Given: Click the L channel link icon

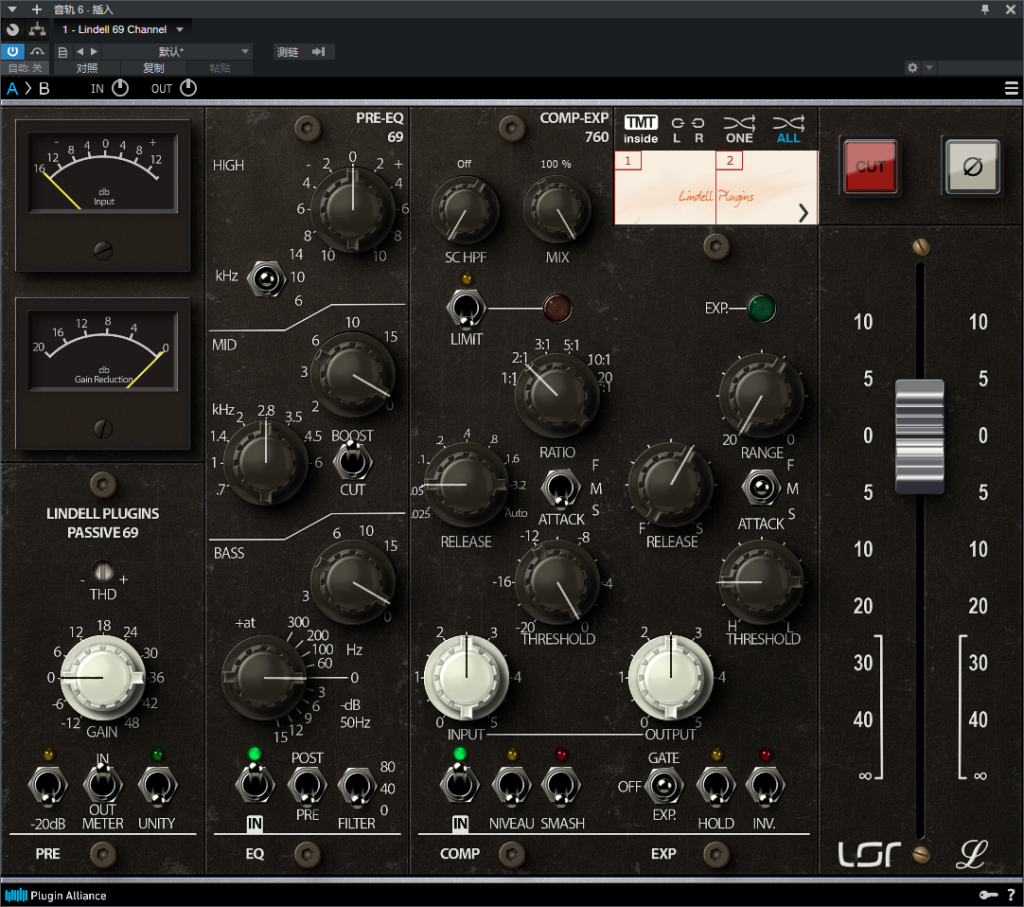Looking at the screenshot, I should (x=677, y=129).
